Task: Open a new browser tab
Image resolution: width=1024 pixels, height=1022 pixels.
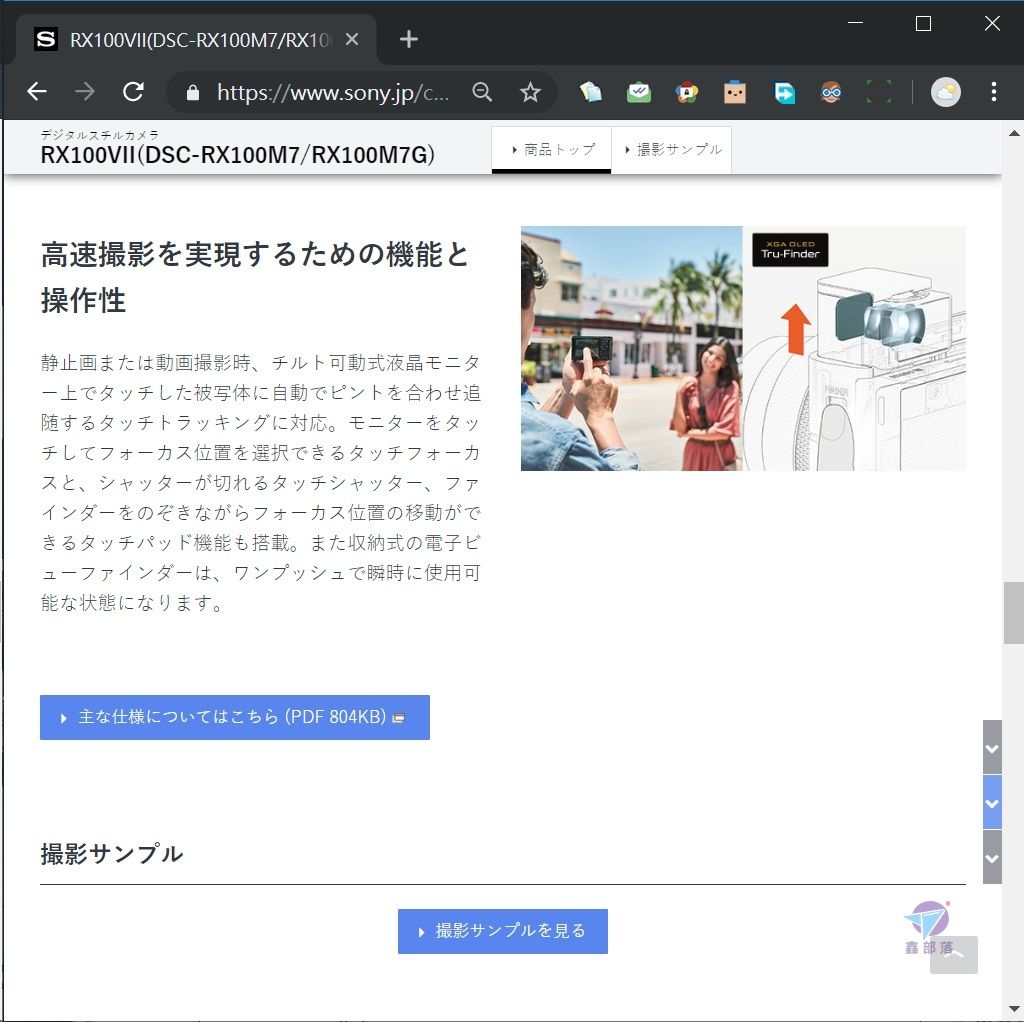Action: click(409, 40)
